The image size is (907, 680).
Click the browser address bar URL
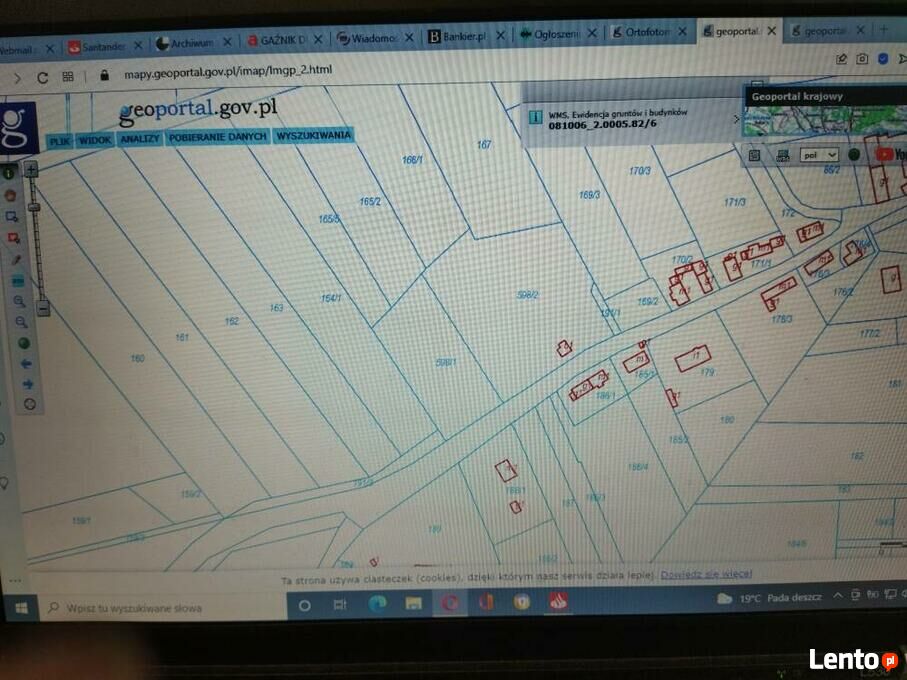pyautogui.click(x=228, y=71)
